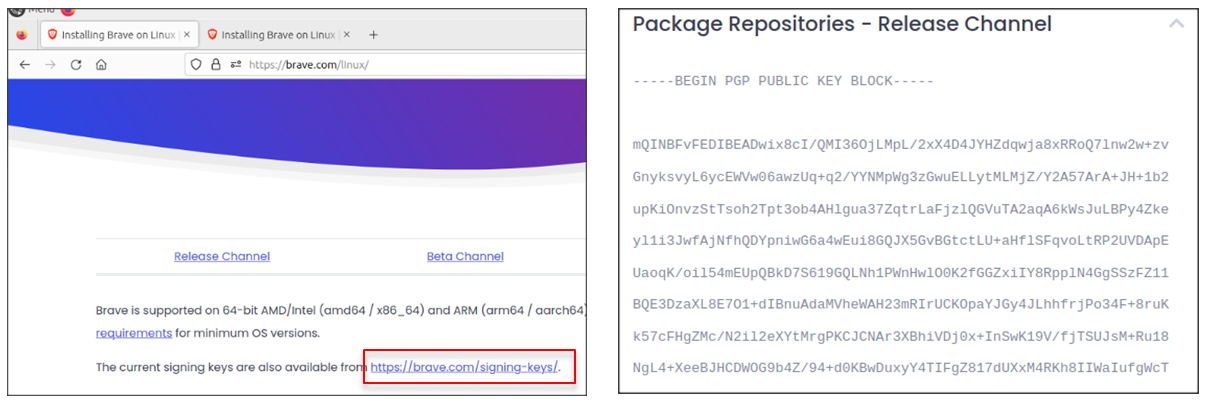Follow the brave.com/signing-keys link
1211x405 pixels.
pyautogui.click(x=464, y=367)
